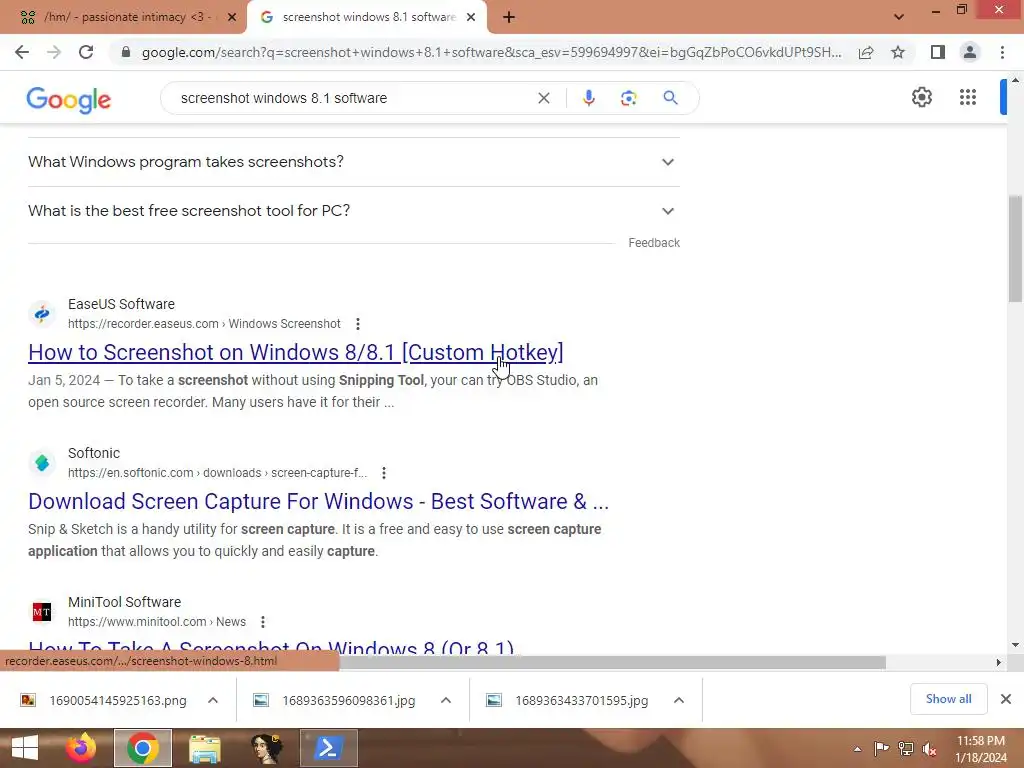The image size is (1024, 768).
Task: Open 'How To Take A Screenshot On Windows 8' link
Action: click(x=271, y=647)
